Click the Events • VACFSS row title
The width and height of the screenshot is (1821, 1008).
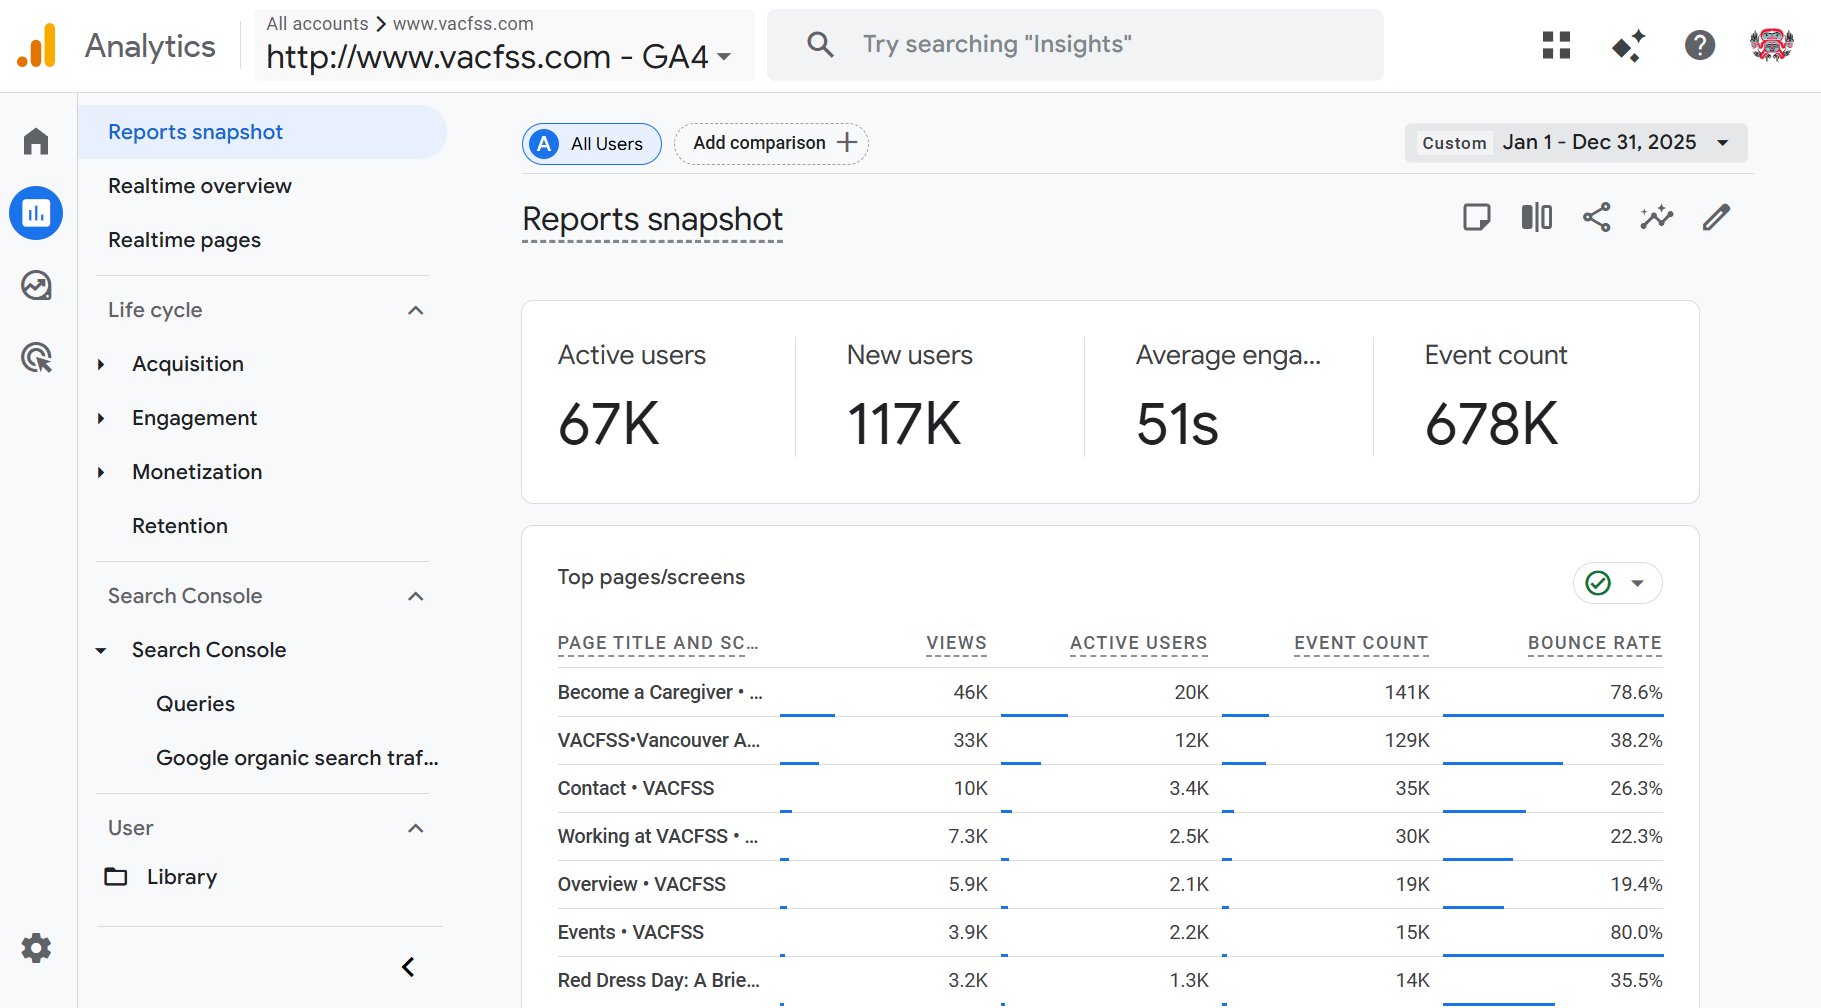click(x=631, y=932)
